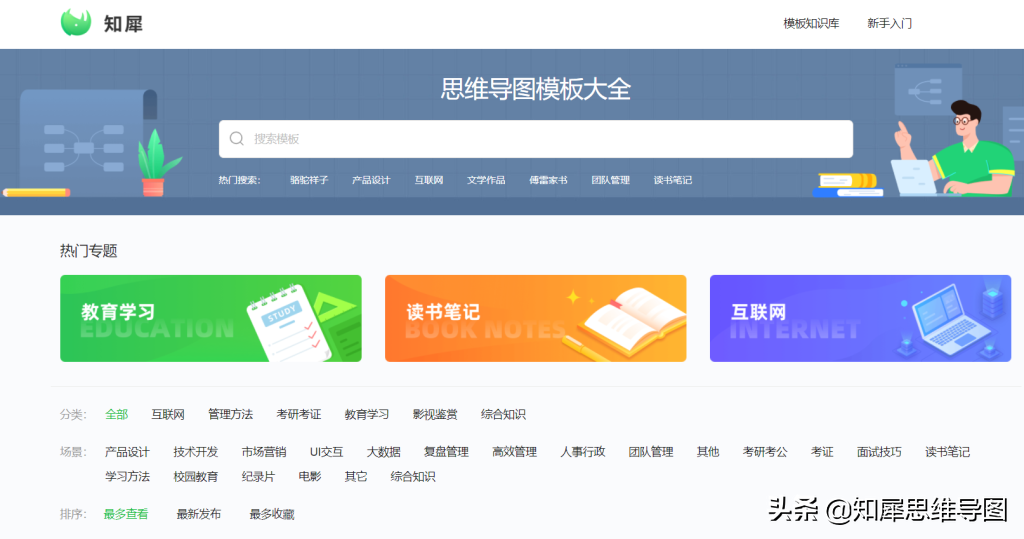Viewport: 1024px width, 539px height.
Task: Select 互联网 category filter
Action: 168,414
